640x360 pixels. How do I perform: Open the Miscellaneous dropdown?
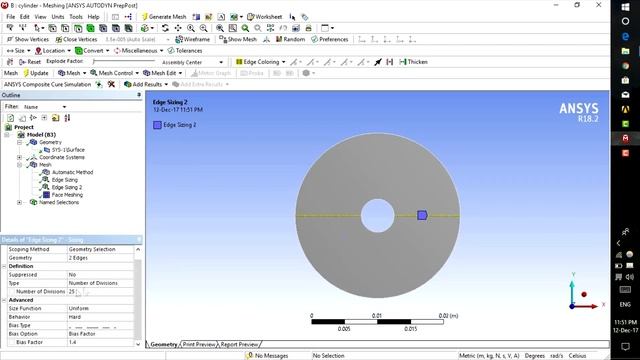[x=138, y=51]
